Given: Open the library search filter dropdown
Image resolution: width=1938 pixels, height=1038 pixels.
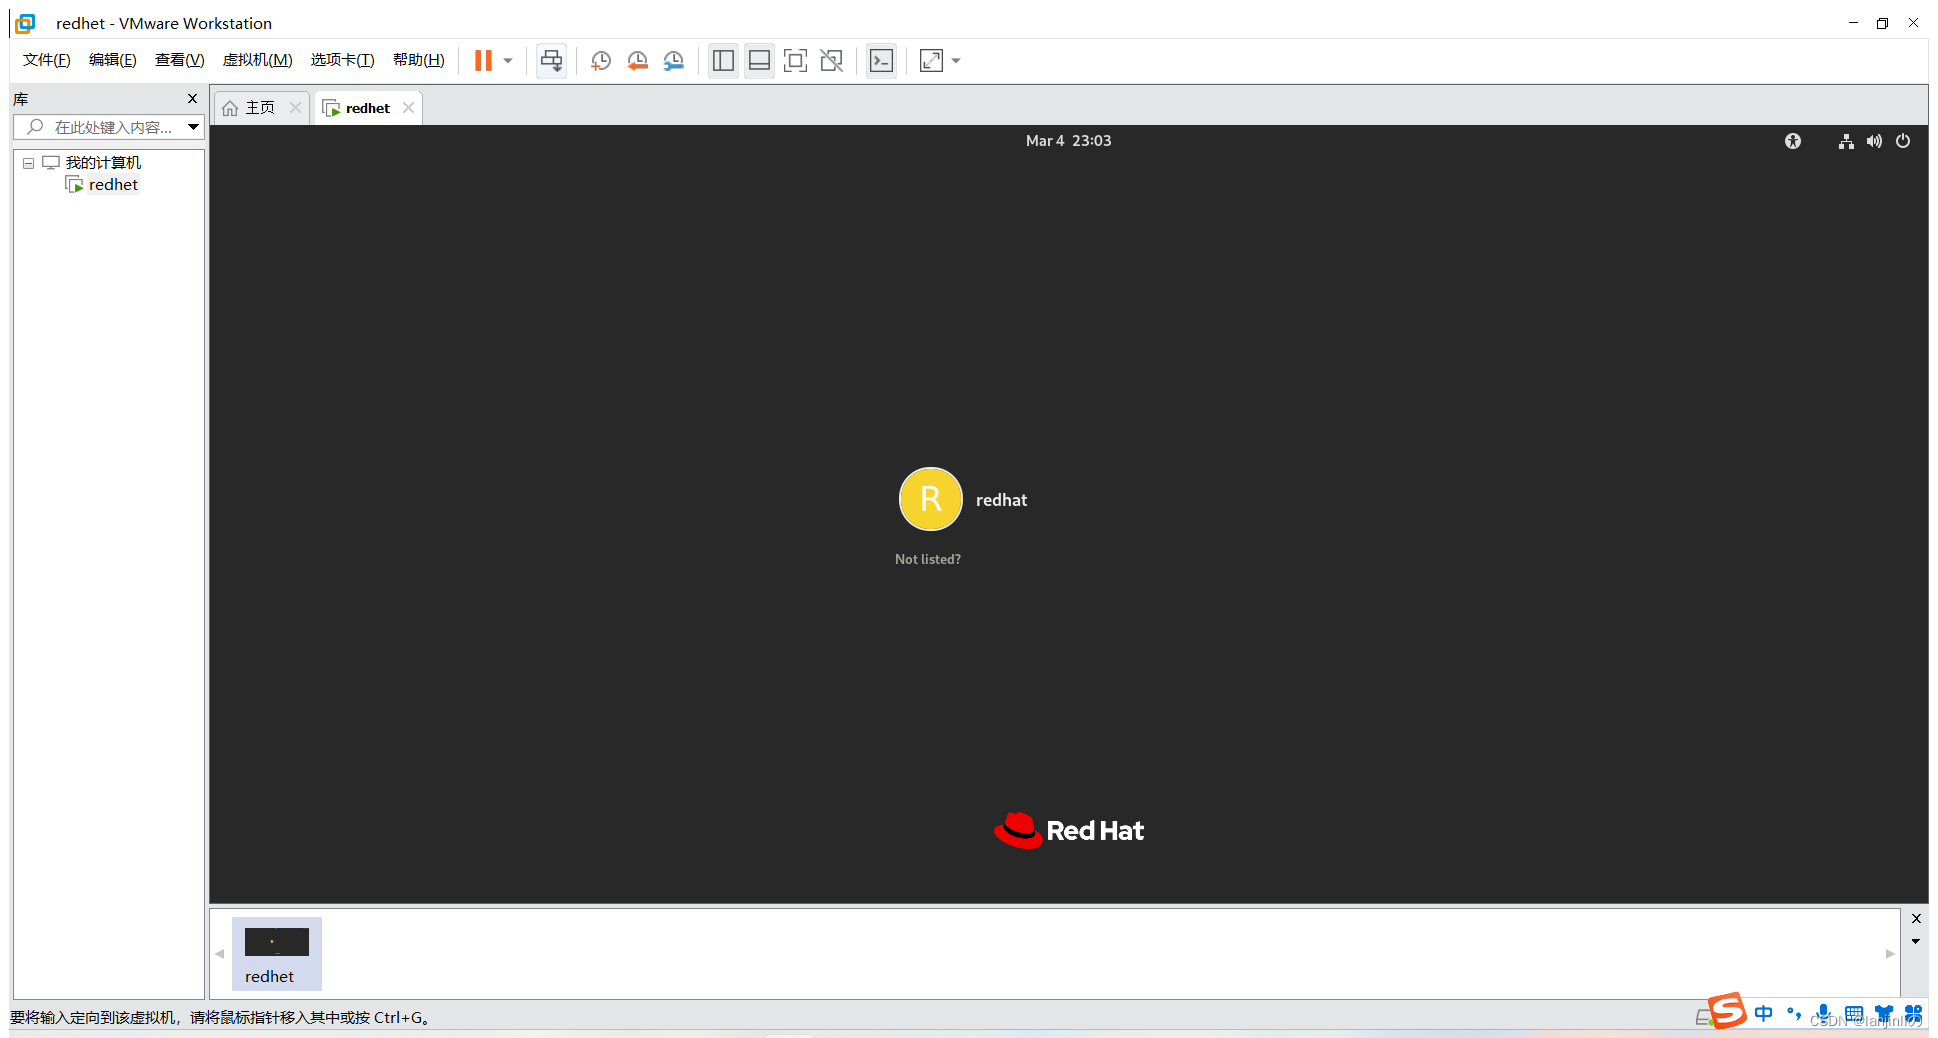Looking at the screenshot, I should pos(193,127).
